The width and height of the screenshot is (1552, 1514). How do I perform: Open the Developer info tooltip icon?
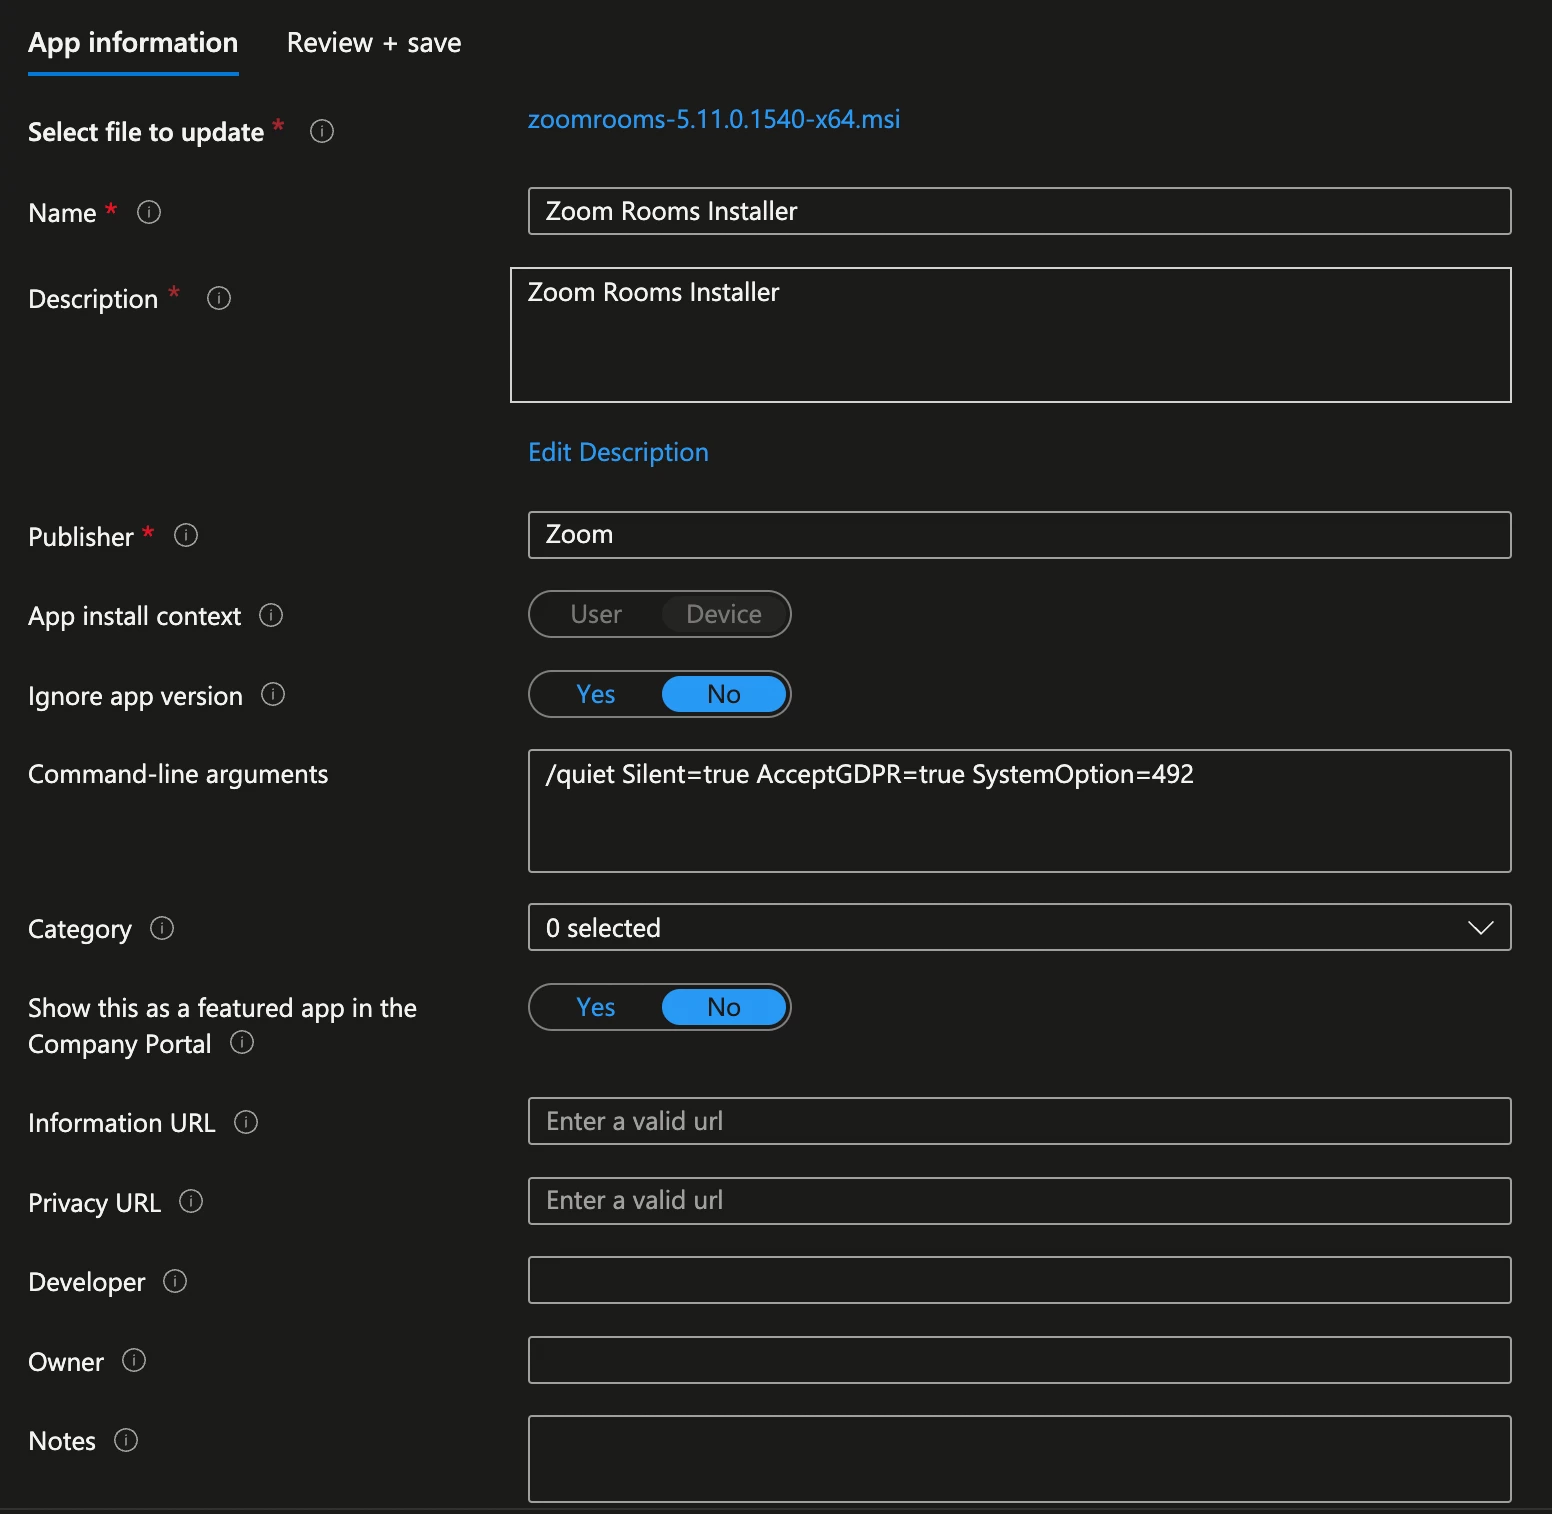point(175,1281)
